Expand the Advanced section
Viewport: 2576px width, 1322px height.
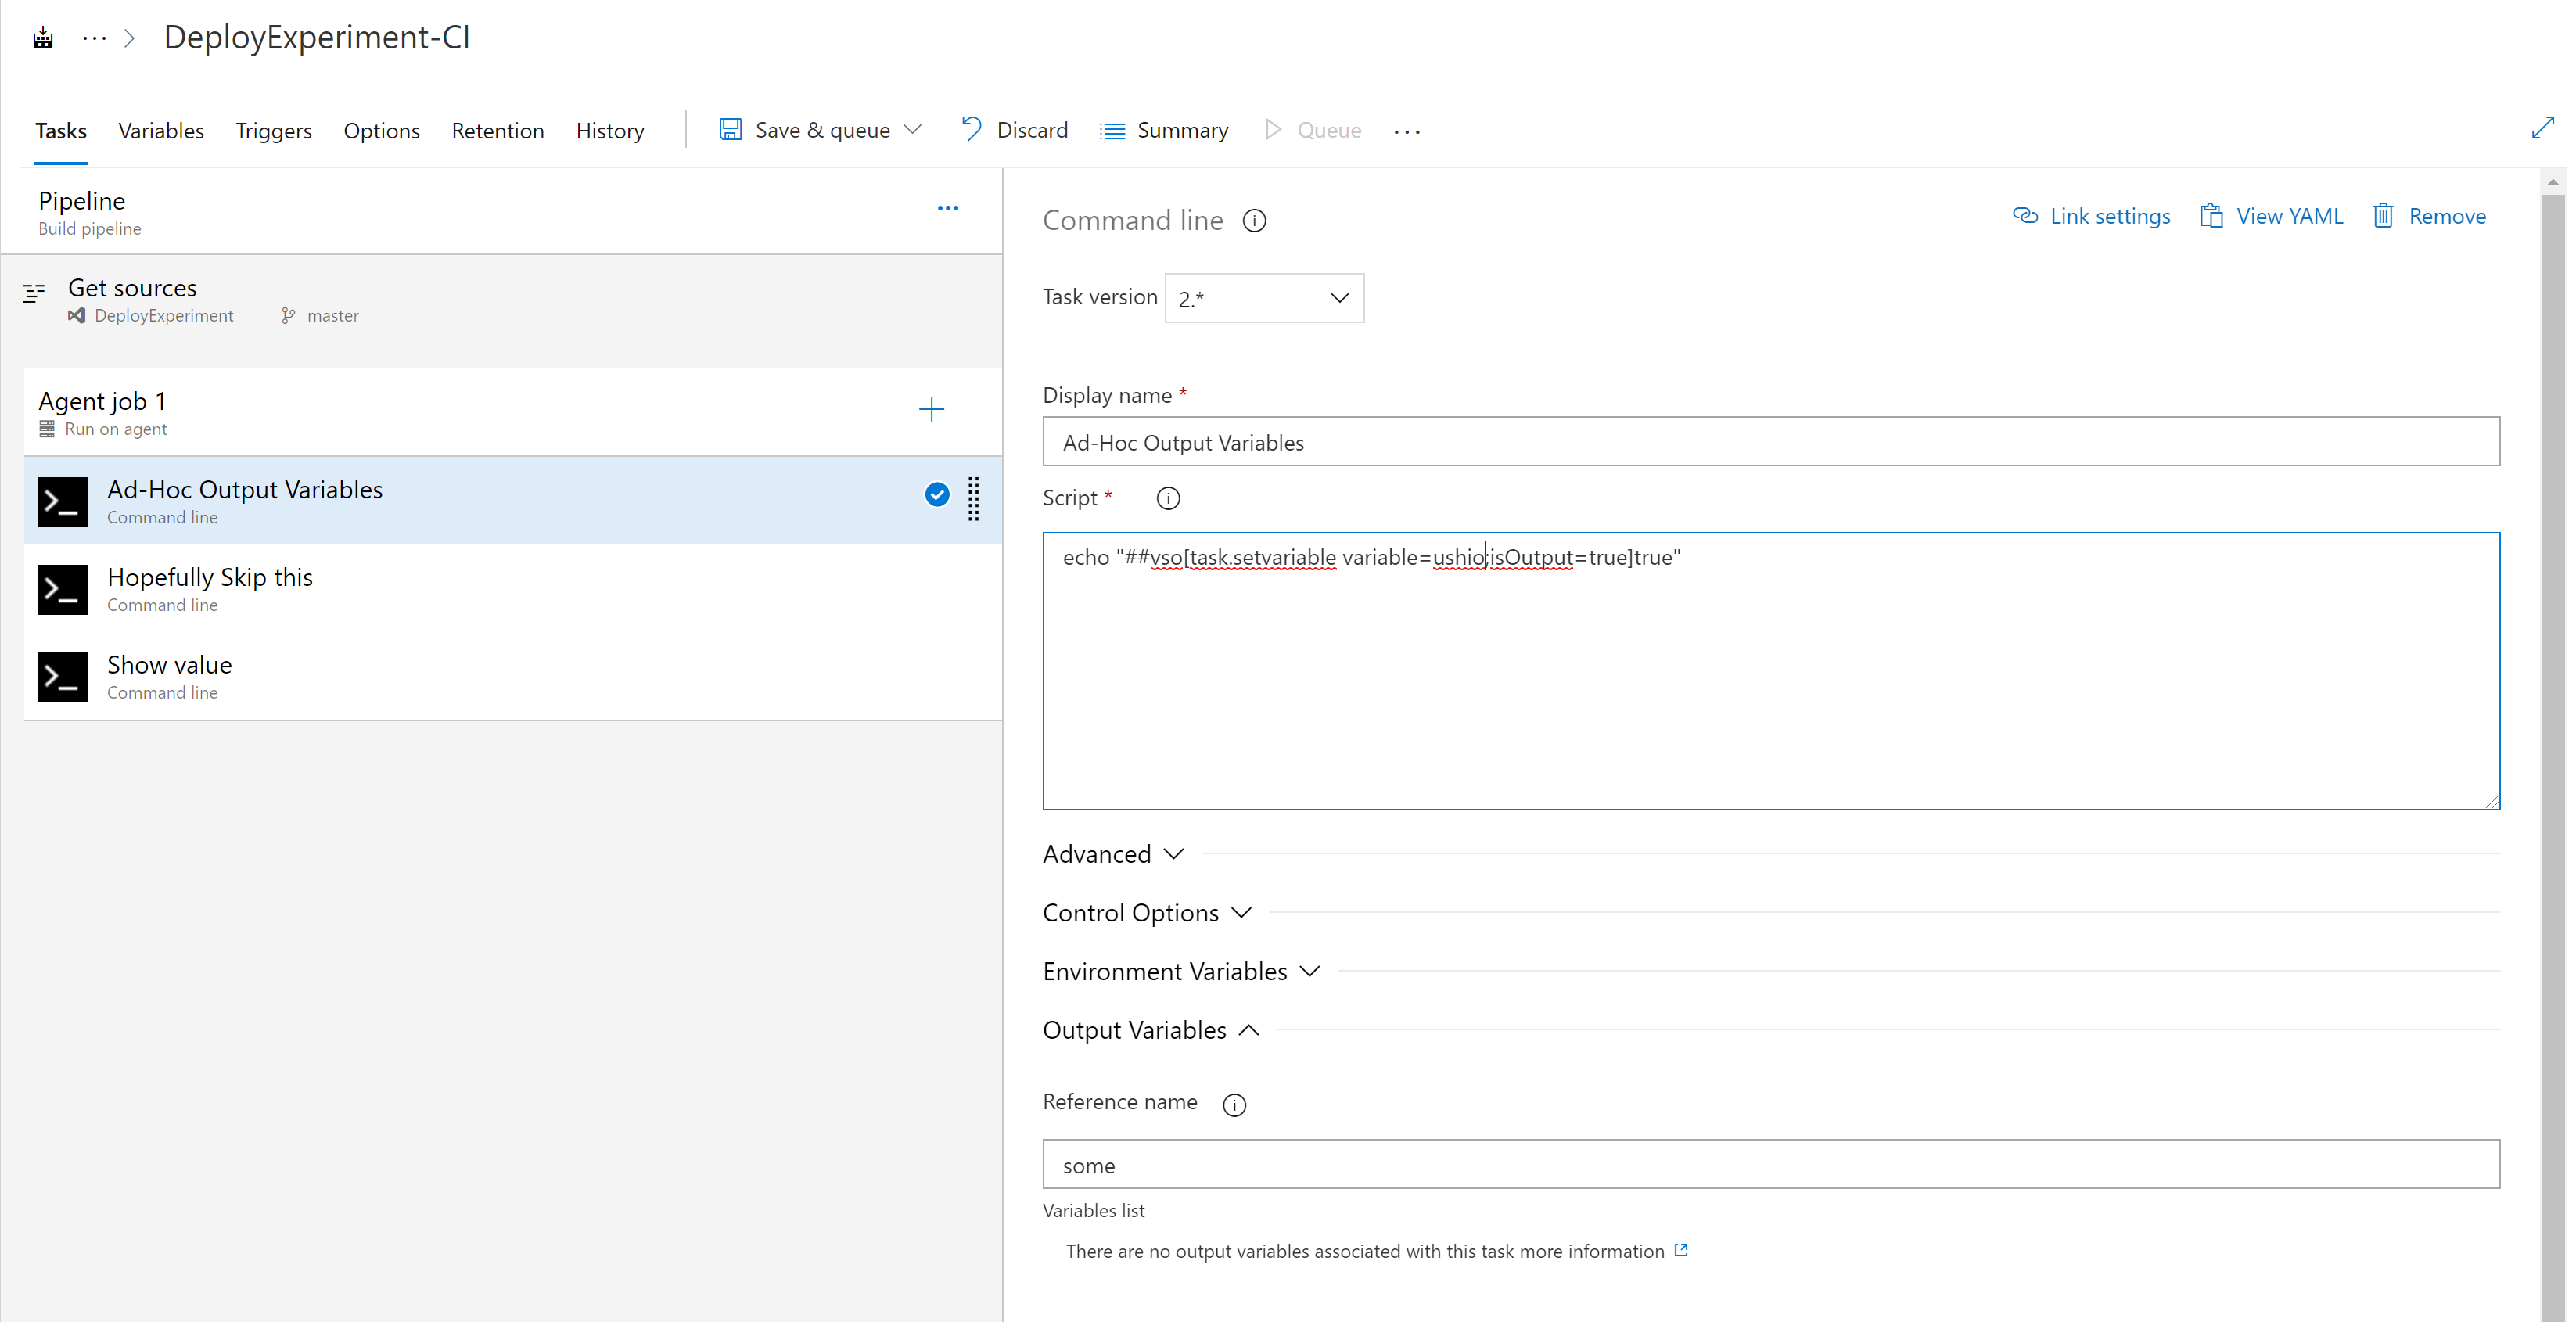(1113, 854)
